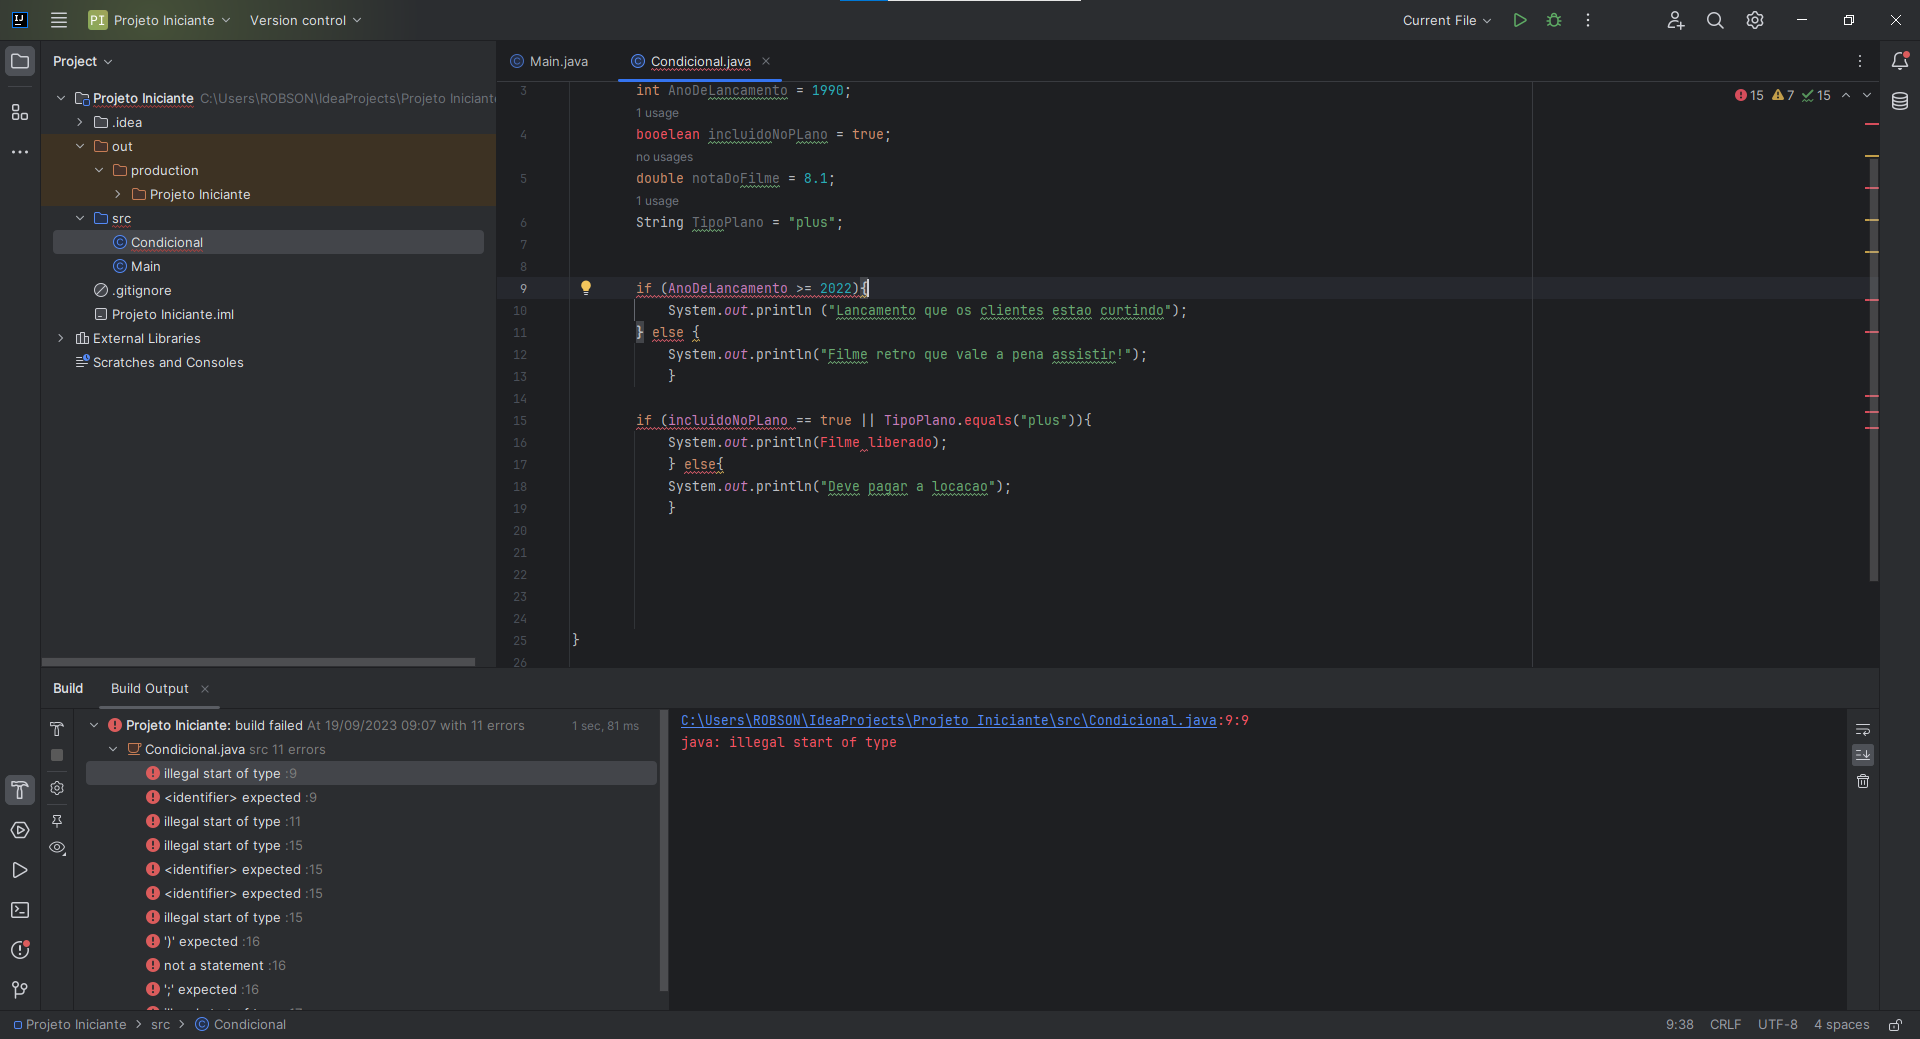Open the Services tool window
The height and width of the screenshot is (1039, 1920).
point(20,830)
